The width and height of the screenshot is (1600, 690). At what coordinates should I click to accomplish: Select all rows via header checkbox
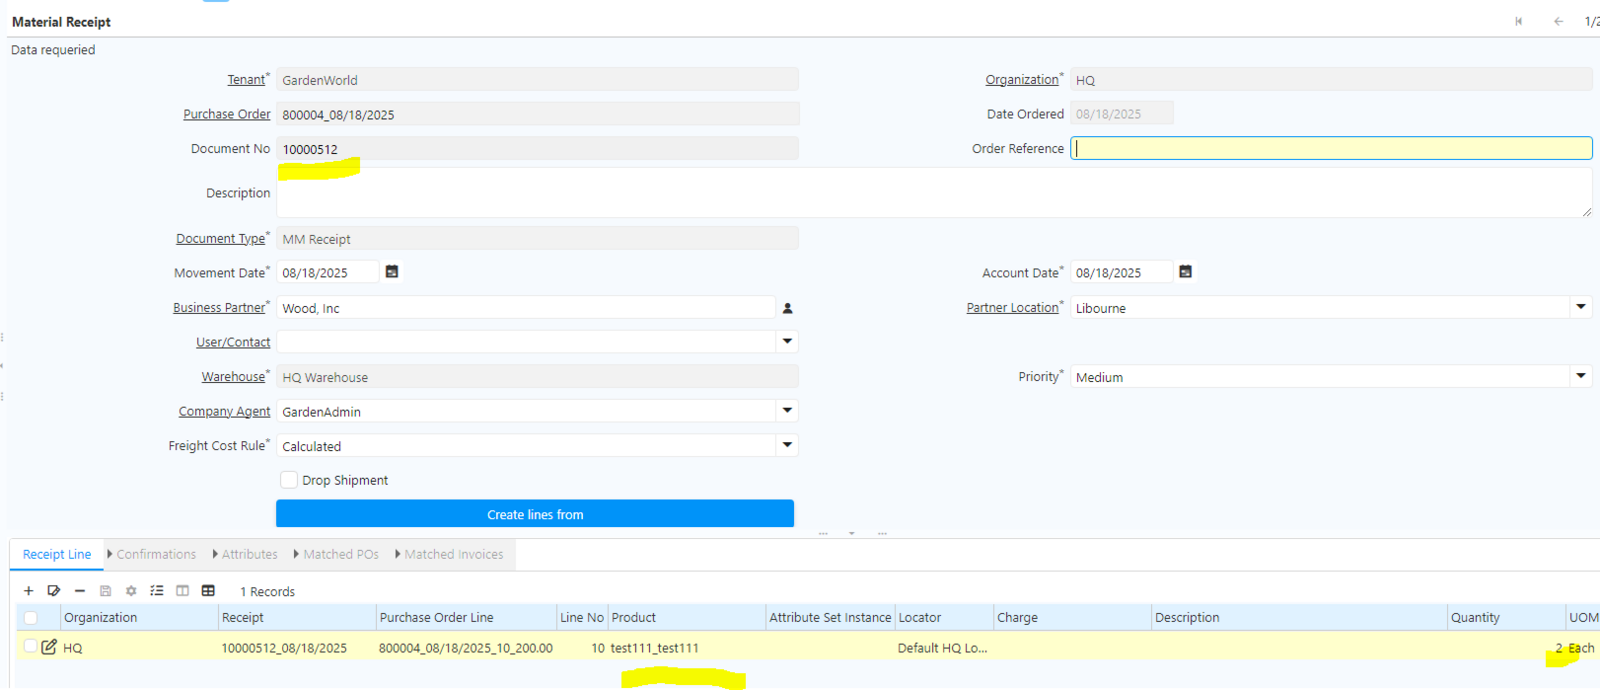(x=31, y=618)
